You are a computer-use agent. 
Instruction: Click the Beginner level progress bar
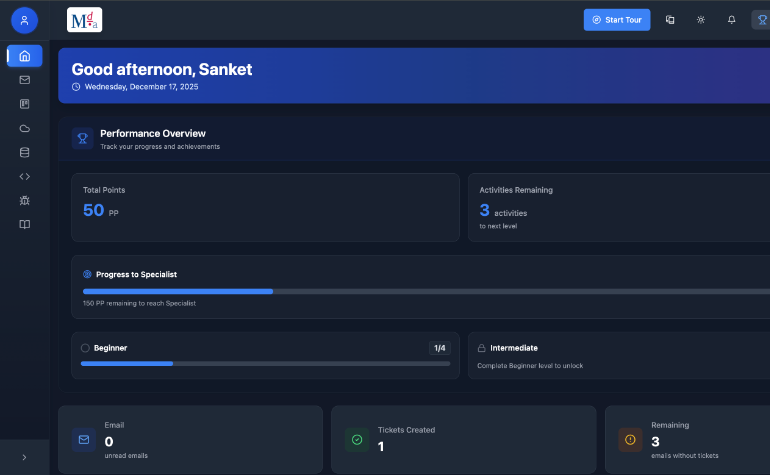coord(265,363)
